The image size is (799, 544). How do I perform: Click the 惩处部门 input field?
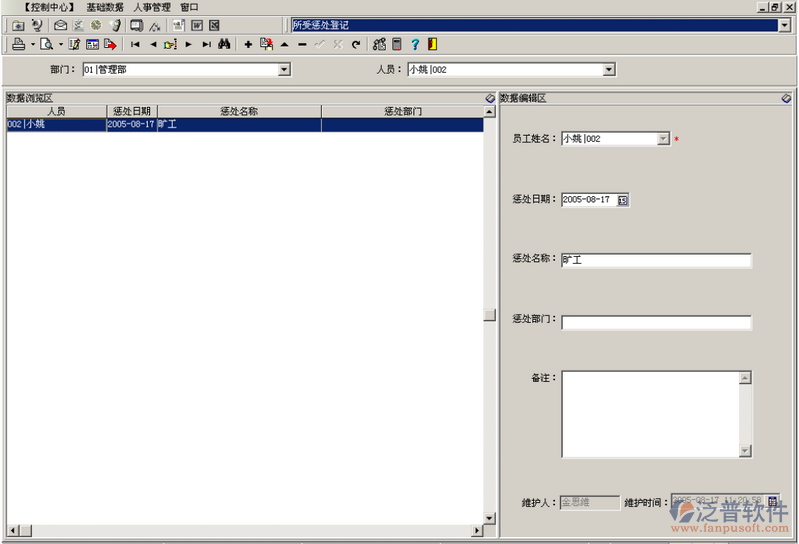point(656,322)
